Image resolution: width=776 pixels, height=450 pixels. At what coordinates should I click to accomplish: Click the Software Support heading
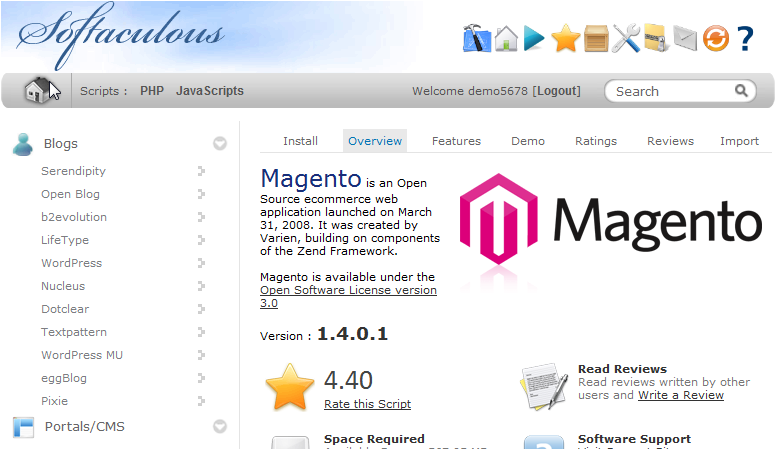point(634,439)
